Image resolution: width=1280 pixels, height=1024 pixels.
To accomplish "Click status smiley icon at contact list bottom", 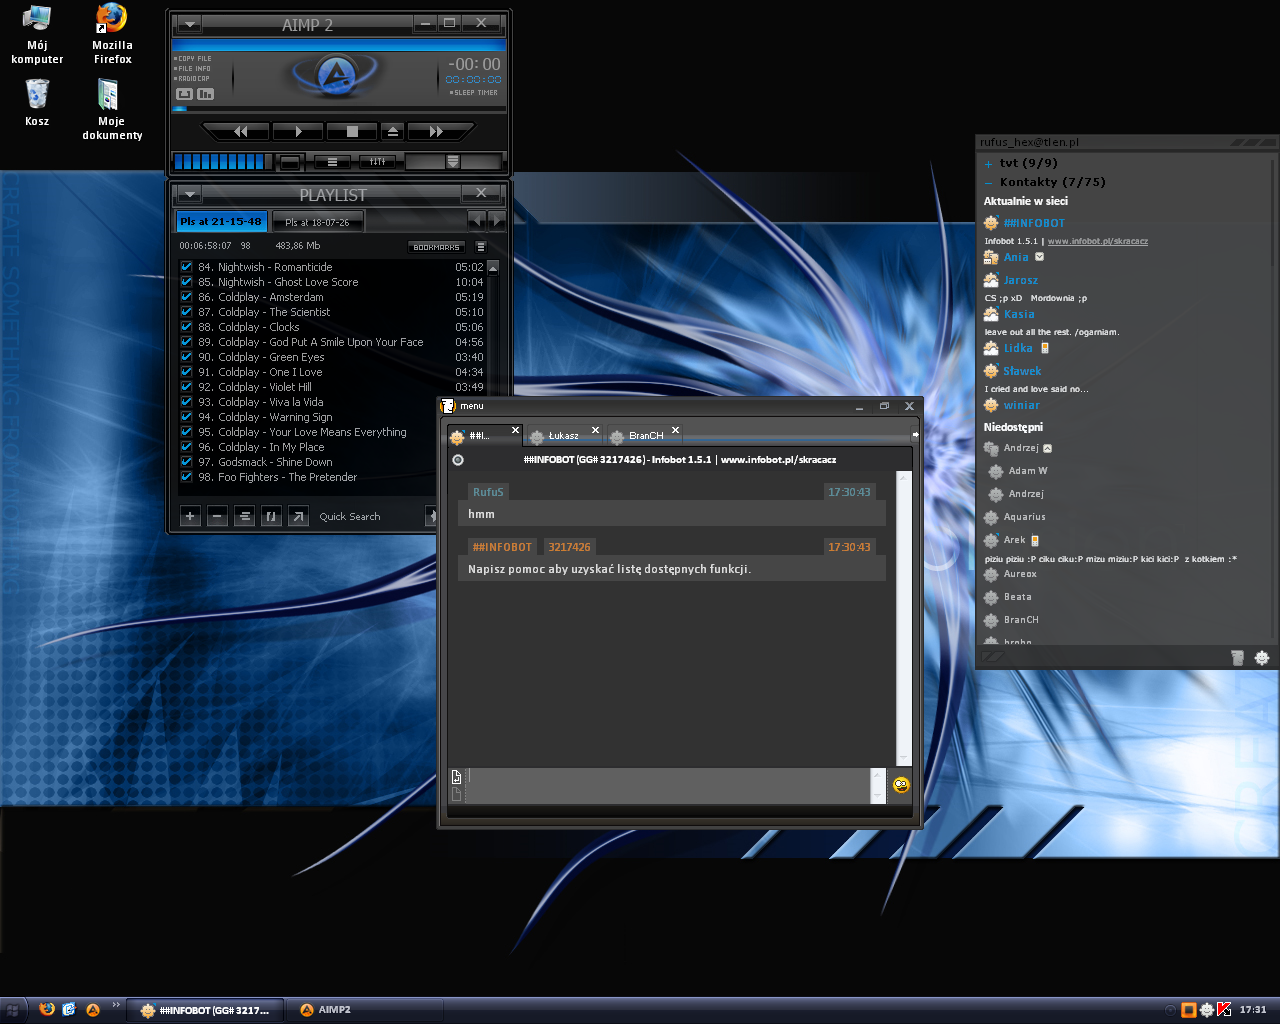I will pos(1262,657).
